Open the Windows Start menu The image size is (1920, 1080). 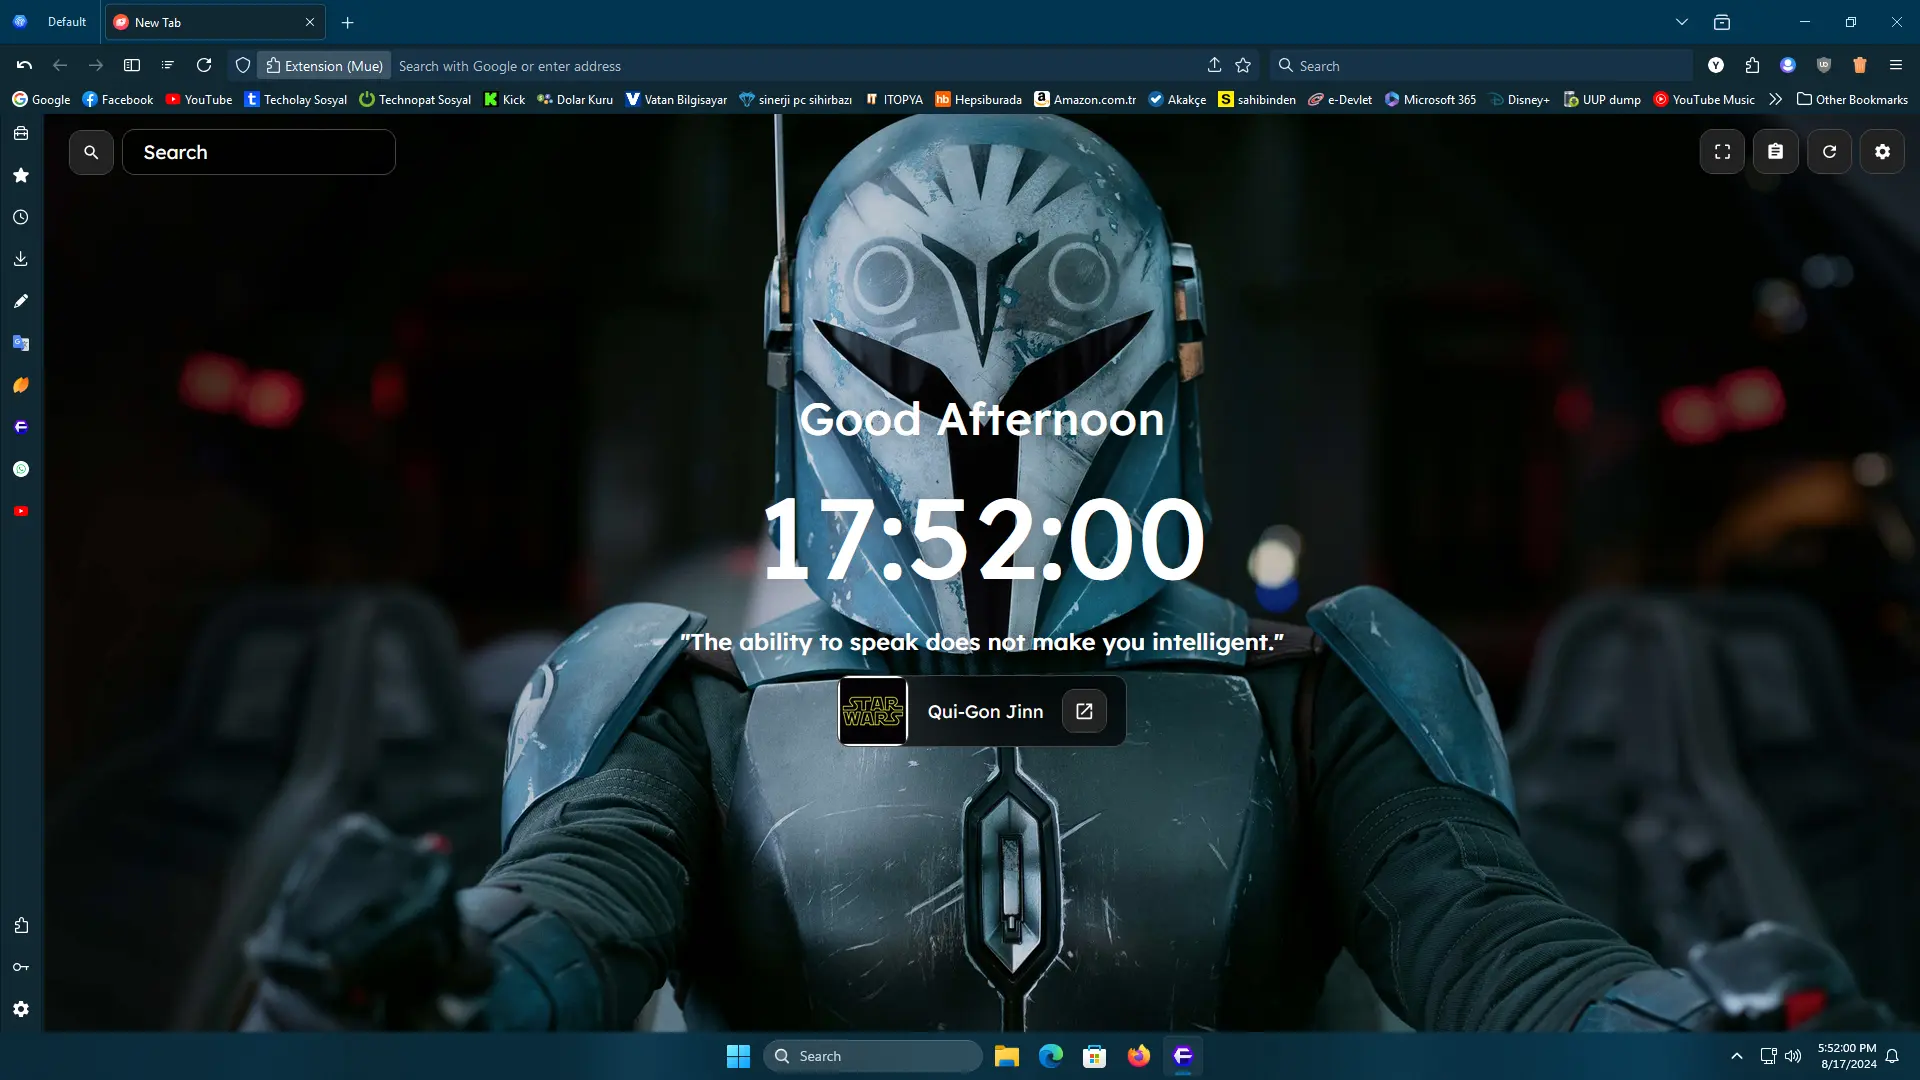pyautogui.click(x=738, y=1056)
